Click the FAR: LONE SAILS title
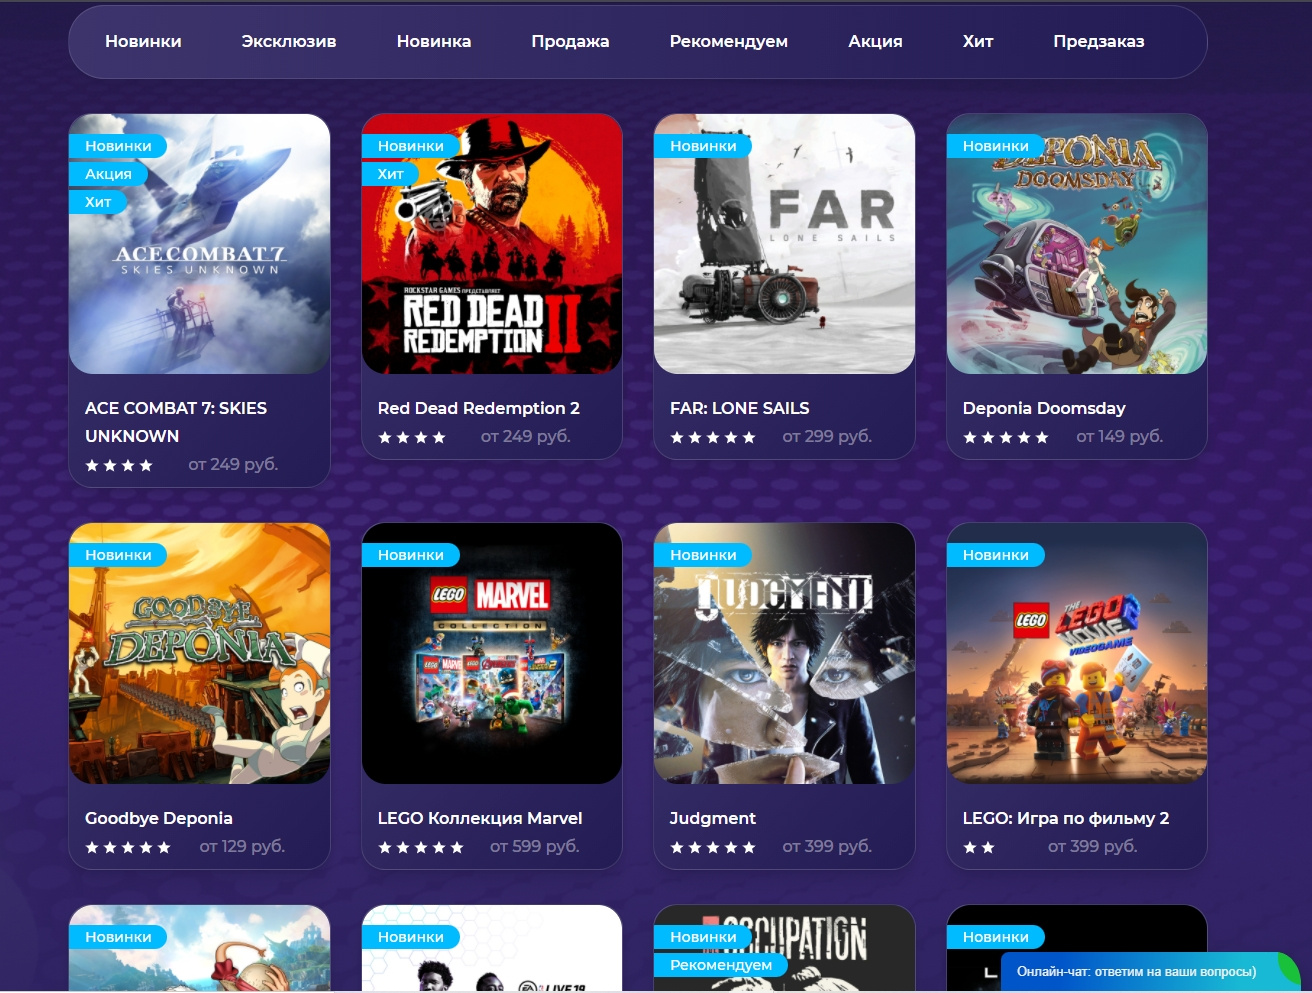 [740, 408]
